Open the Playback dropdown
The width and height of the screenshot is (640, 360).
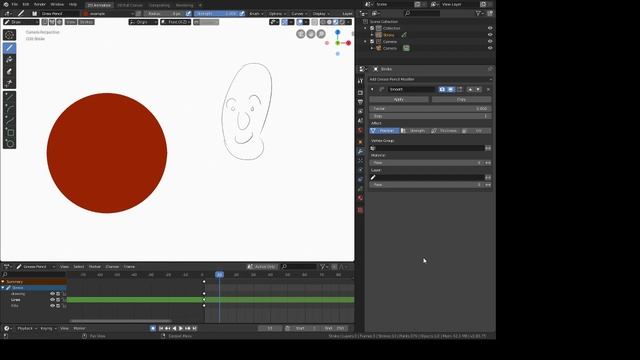coord(27,328)
